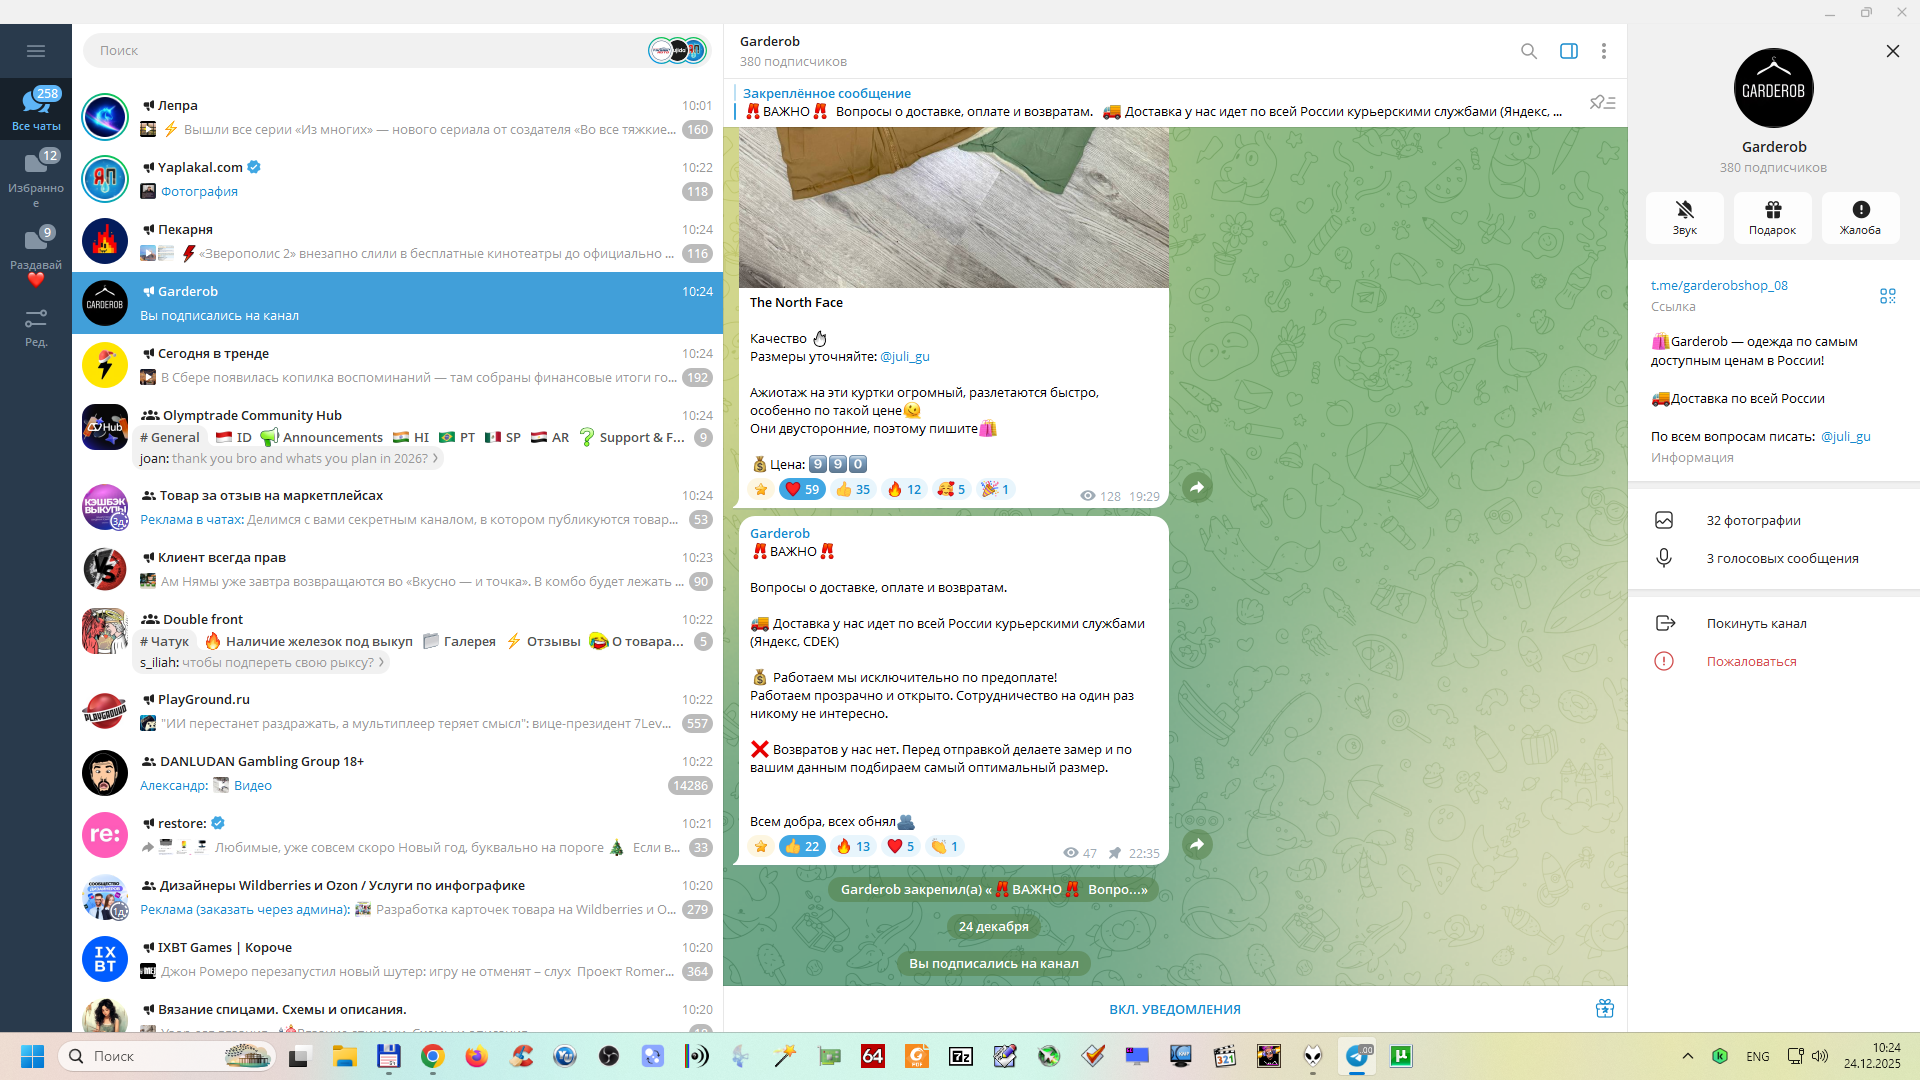This screenshot has height=1080, width=1920.
Task: Mute channel with the Звук button
Action: pos(1684,217)
